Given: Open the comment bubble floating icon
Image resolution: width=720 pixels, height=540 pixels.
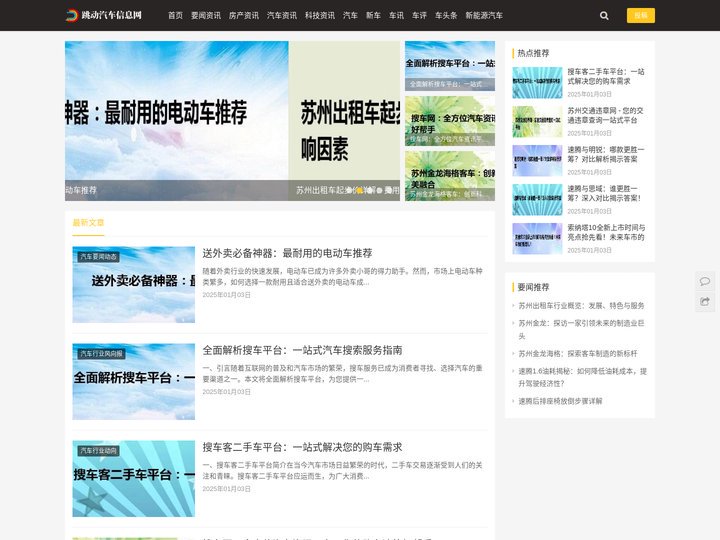Looking at the screenshot, I should pyautogui.click(x=704, y=281).
